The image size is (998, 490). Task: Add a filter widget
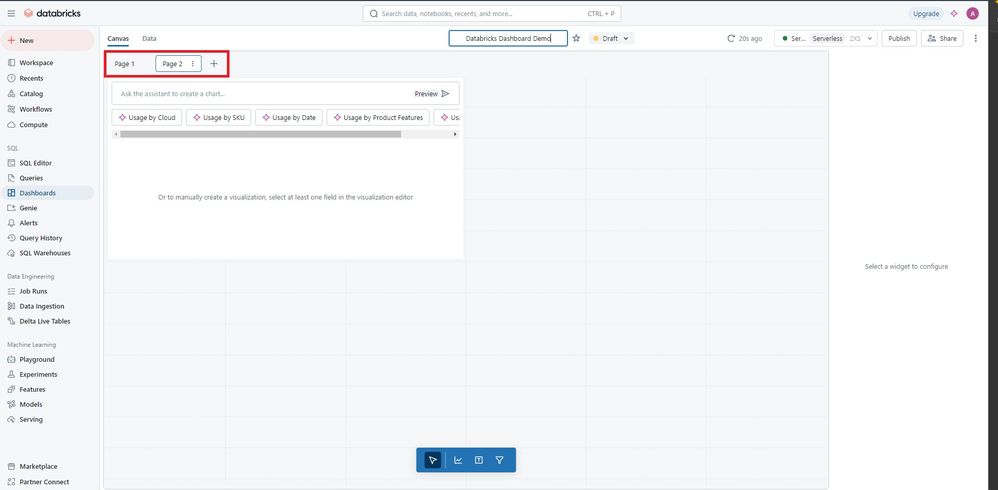pyautogui.click(x=499, y=460)
